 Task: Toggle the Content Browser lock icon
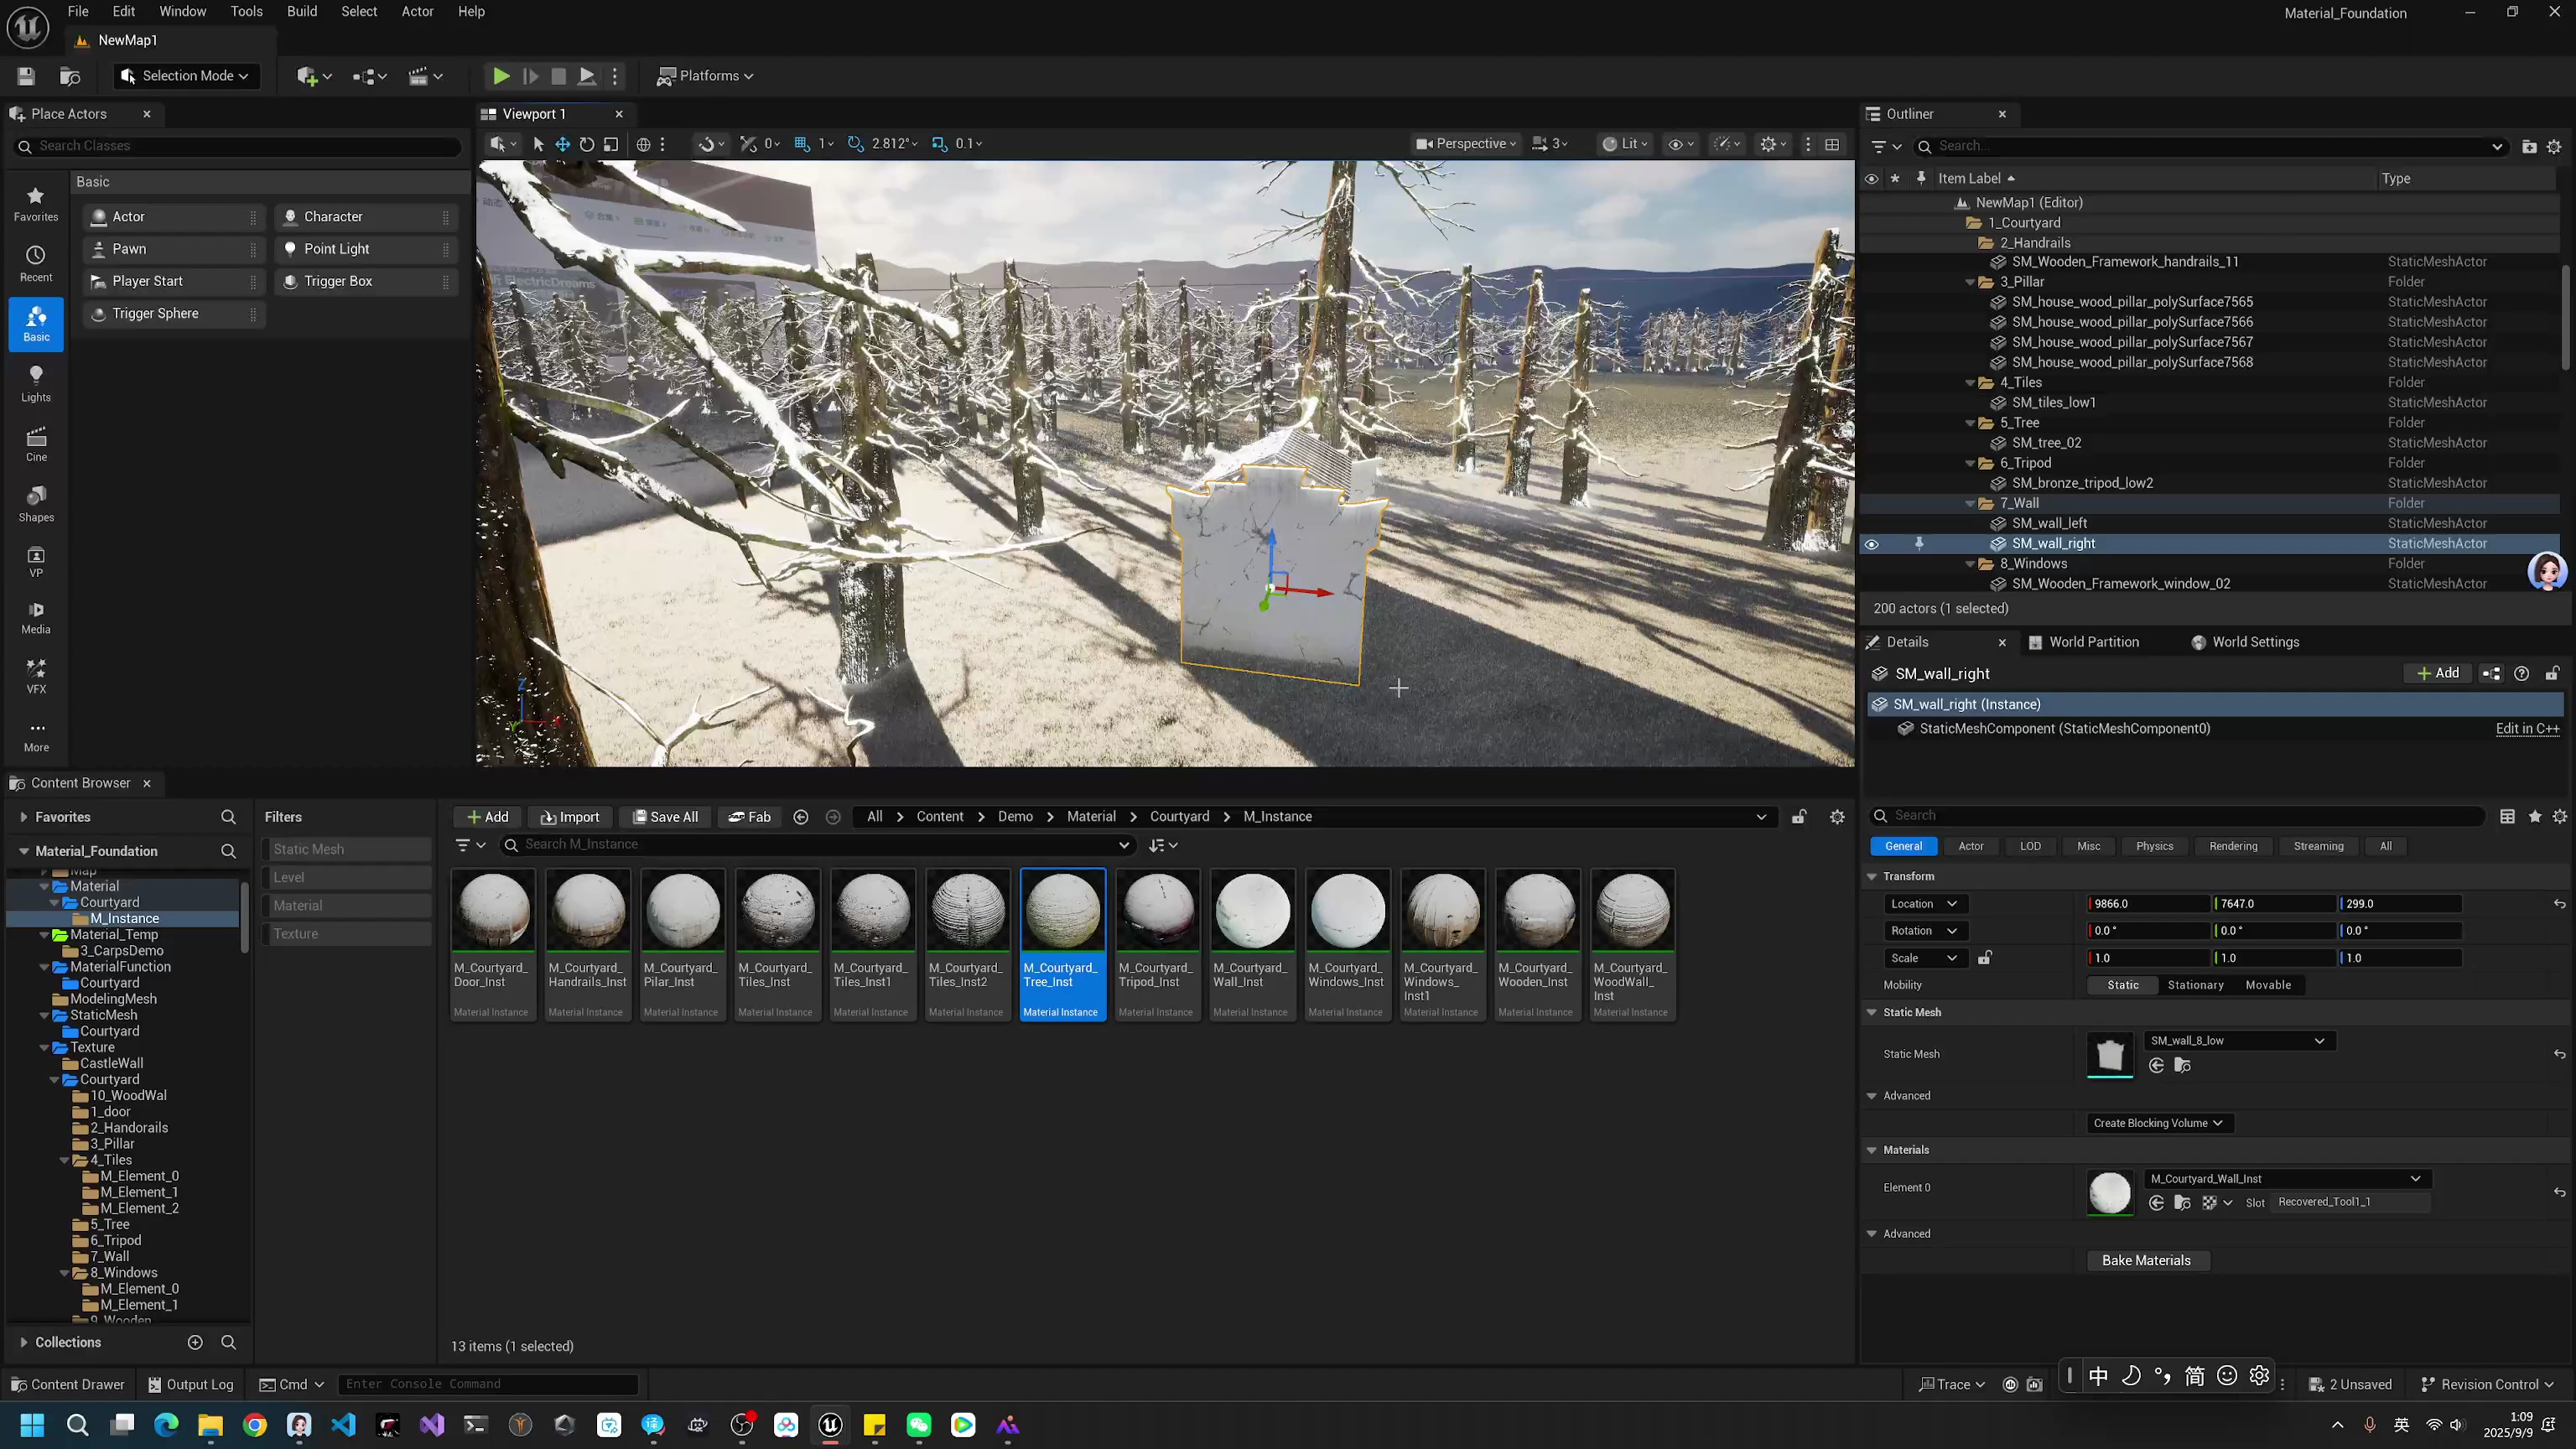(x=1799, y=817)
